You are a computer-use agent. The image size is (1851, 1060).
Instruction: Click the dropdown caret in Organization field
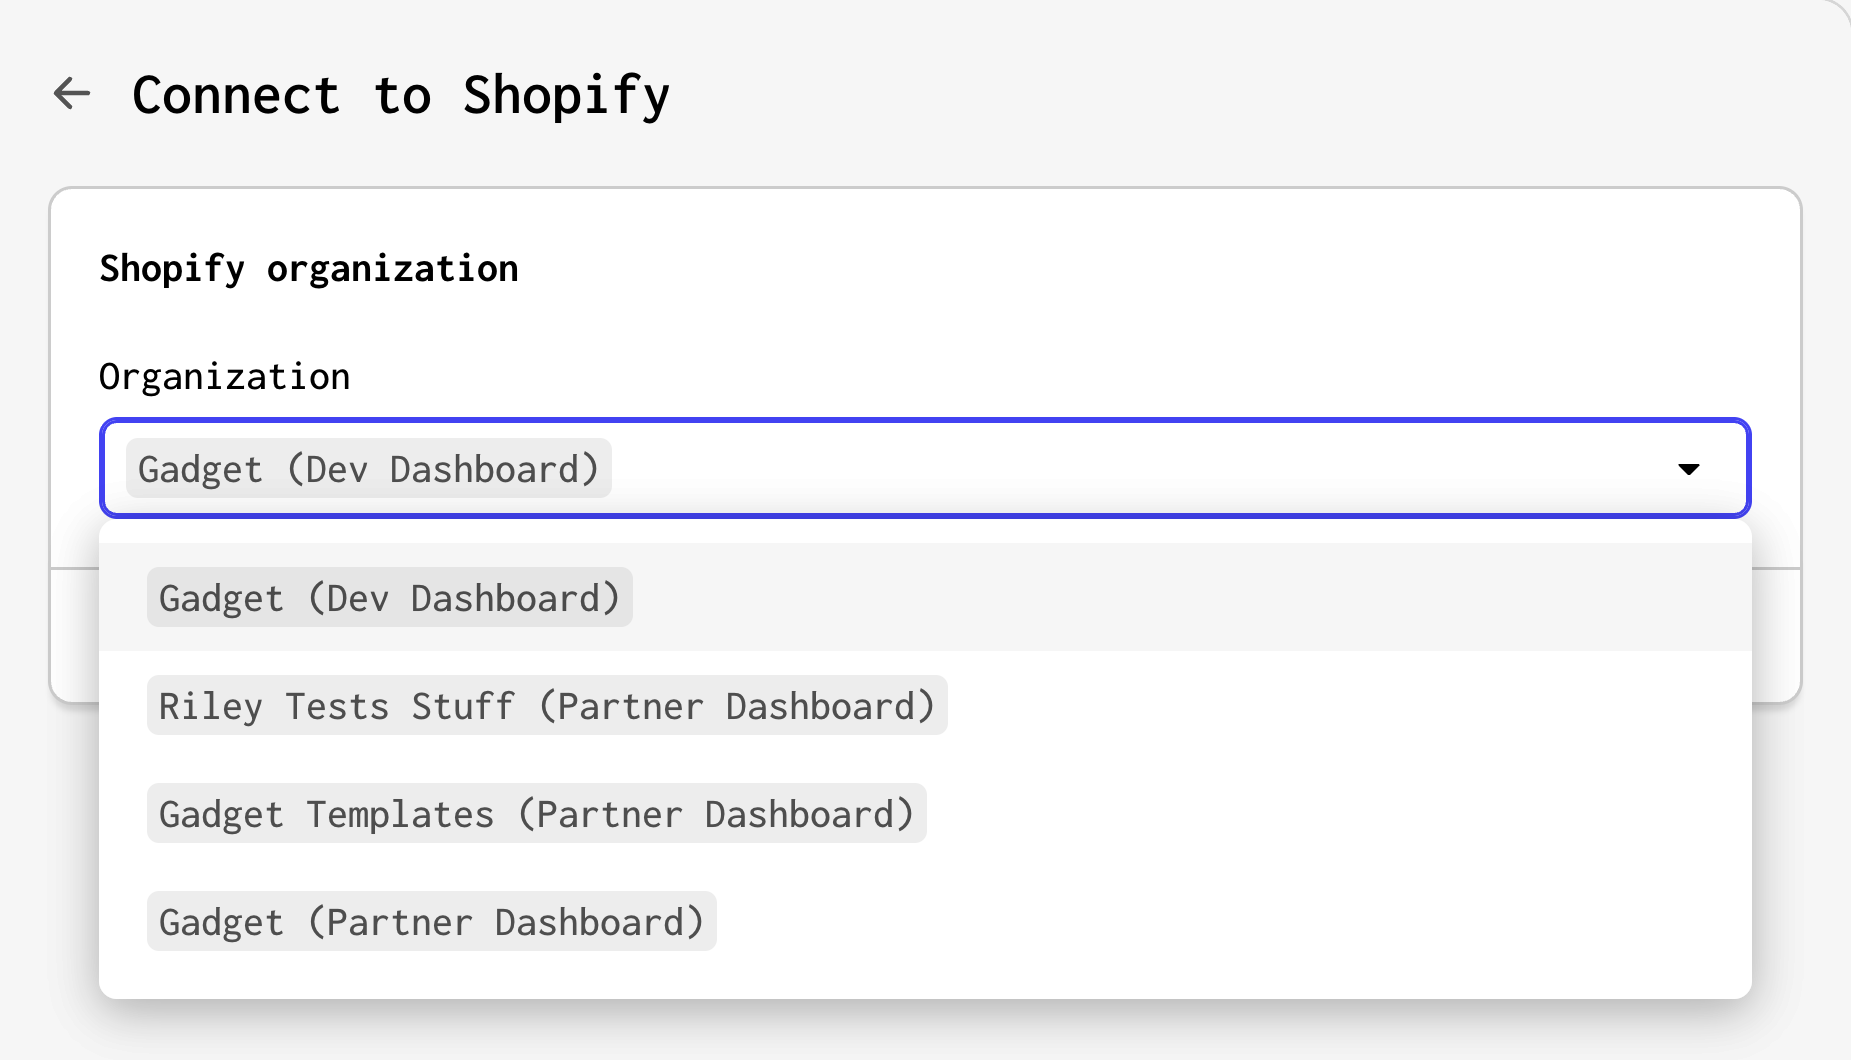(1688, 469)
